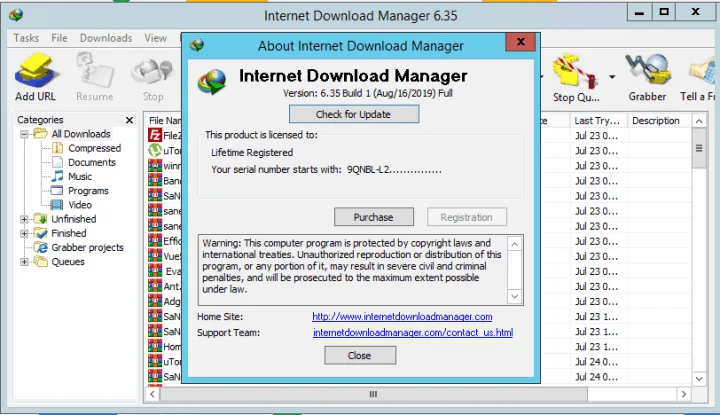Click the Resume toolbar icon
Image resolution: width=720 pixels, height=415 pixels.
tap(94, 76)
